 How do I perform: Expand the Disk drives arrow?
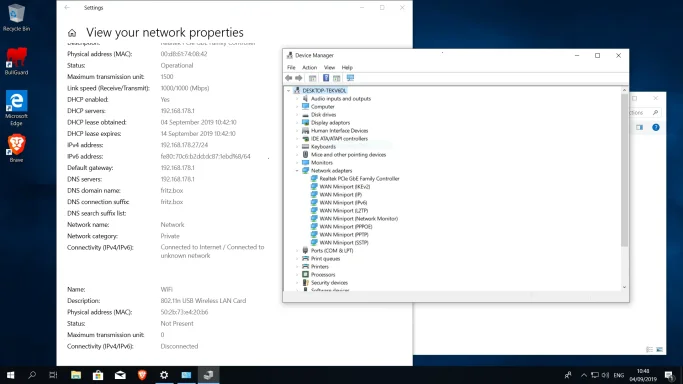coord(298,115)
